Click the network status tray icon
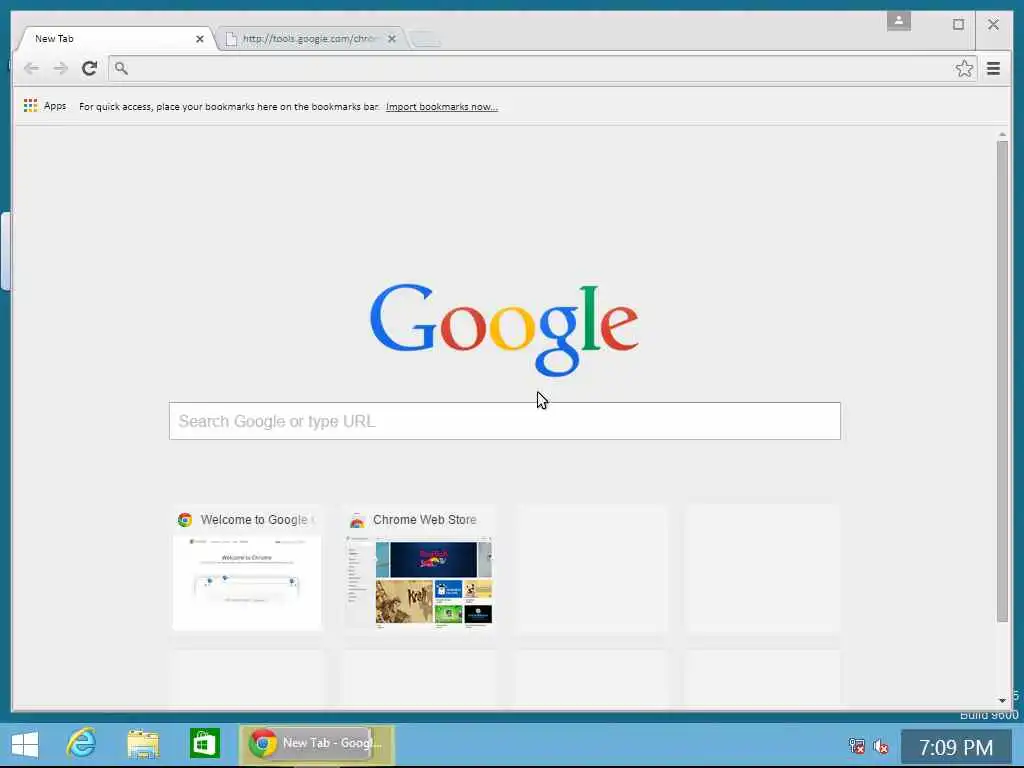 856,746
